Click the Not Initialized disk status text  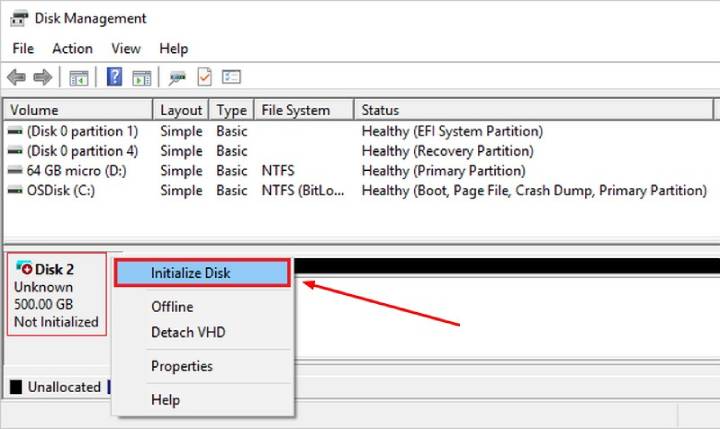(56, 322)
